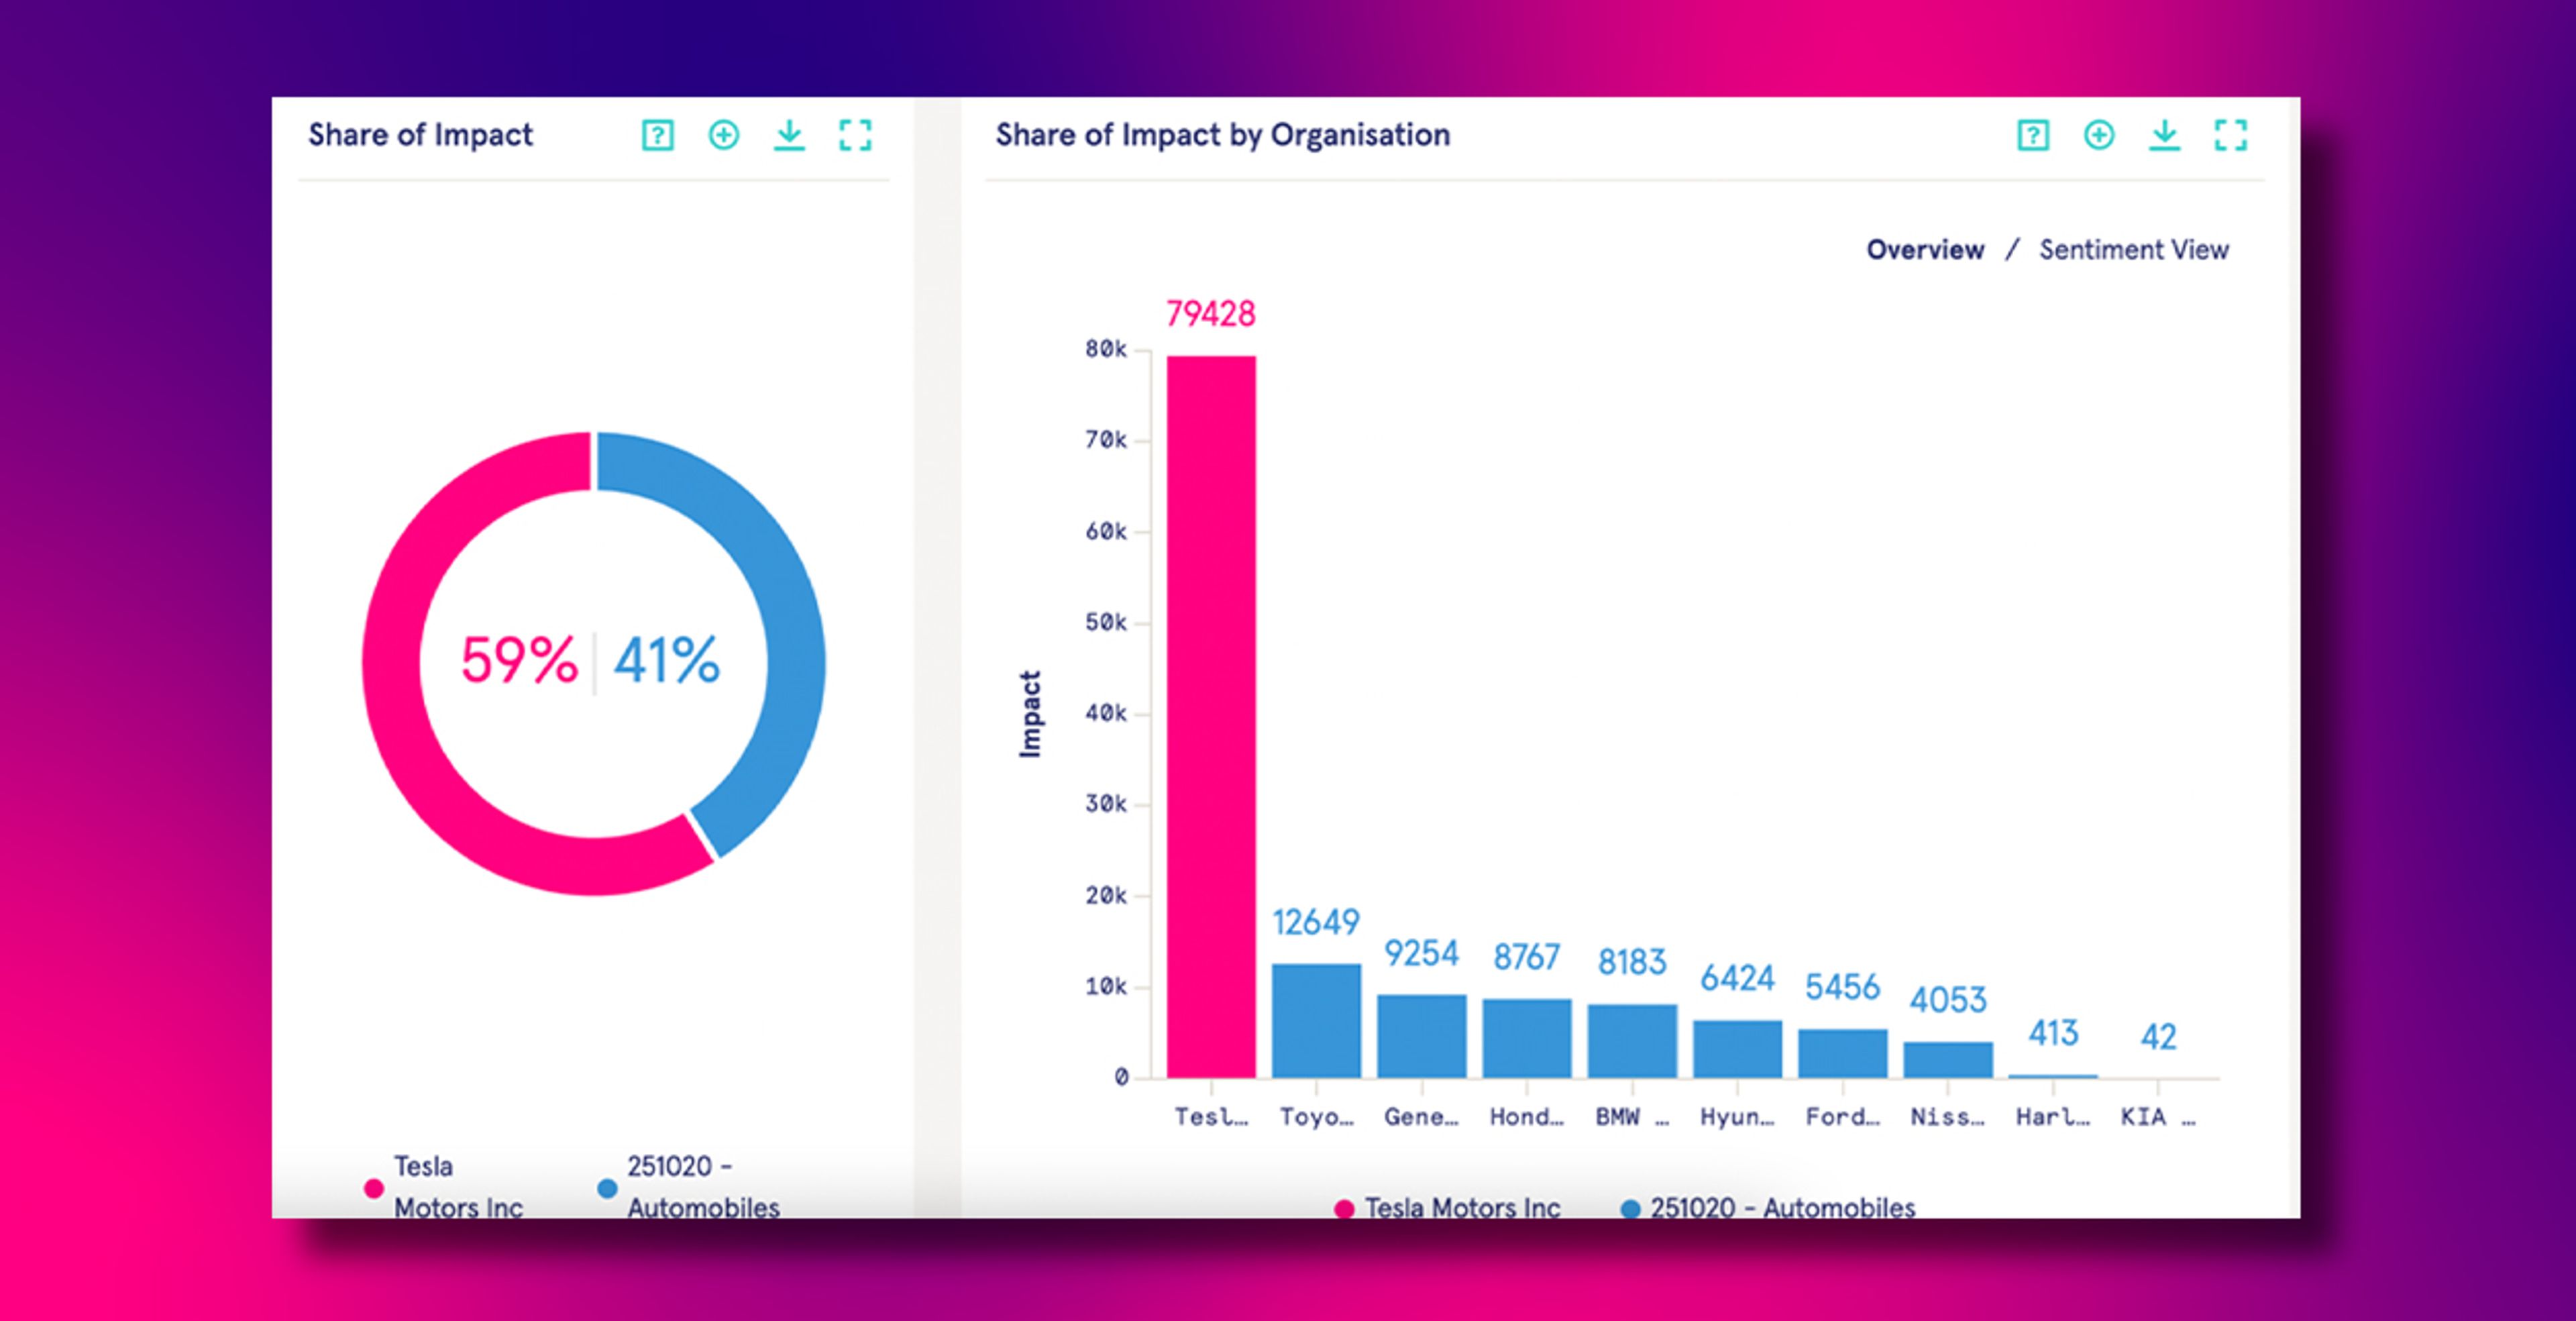Click plus icon on Share of Impact by Organisation

tap(2099, 135)
